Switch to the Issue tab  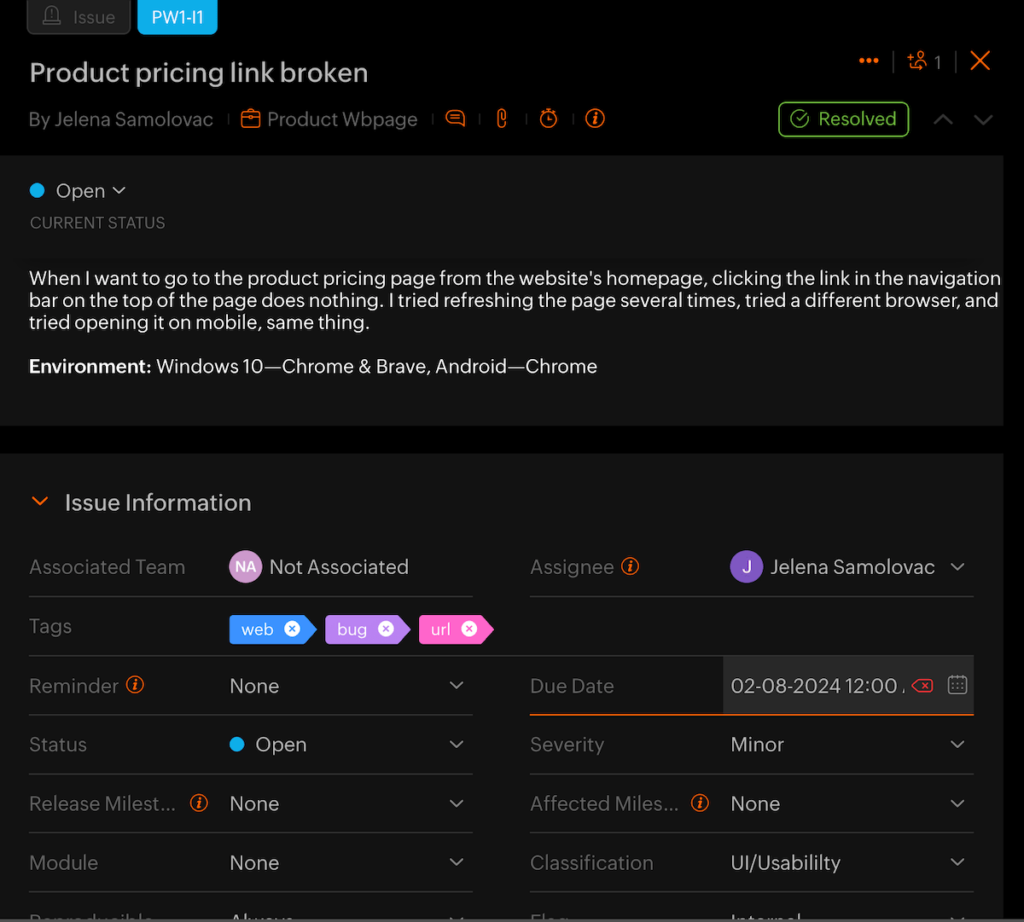click(78, 16)
